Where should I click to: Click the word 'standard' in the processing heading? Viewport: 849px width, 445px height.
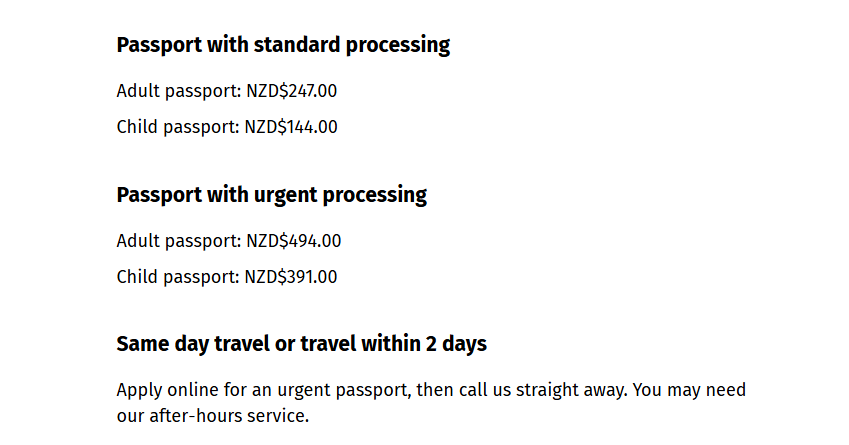(297, 45)
